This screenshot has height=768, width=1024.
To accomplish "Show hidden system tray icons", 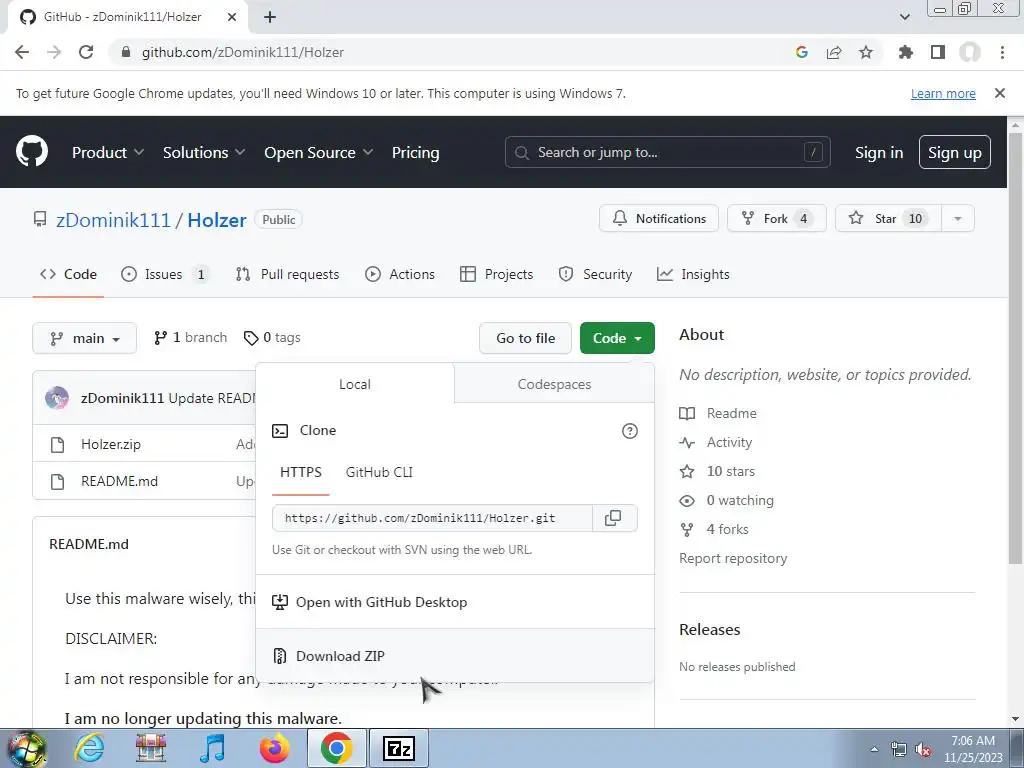I will (874, 750).
